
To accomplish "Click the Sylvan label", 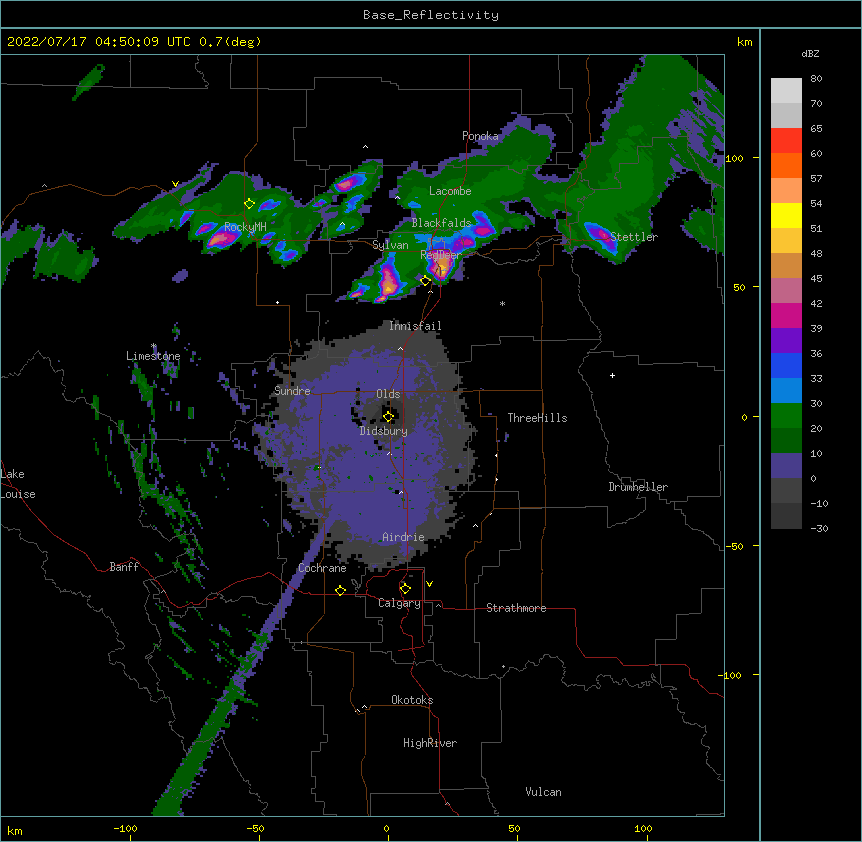I will click(390, 245).
